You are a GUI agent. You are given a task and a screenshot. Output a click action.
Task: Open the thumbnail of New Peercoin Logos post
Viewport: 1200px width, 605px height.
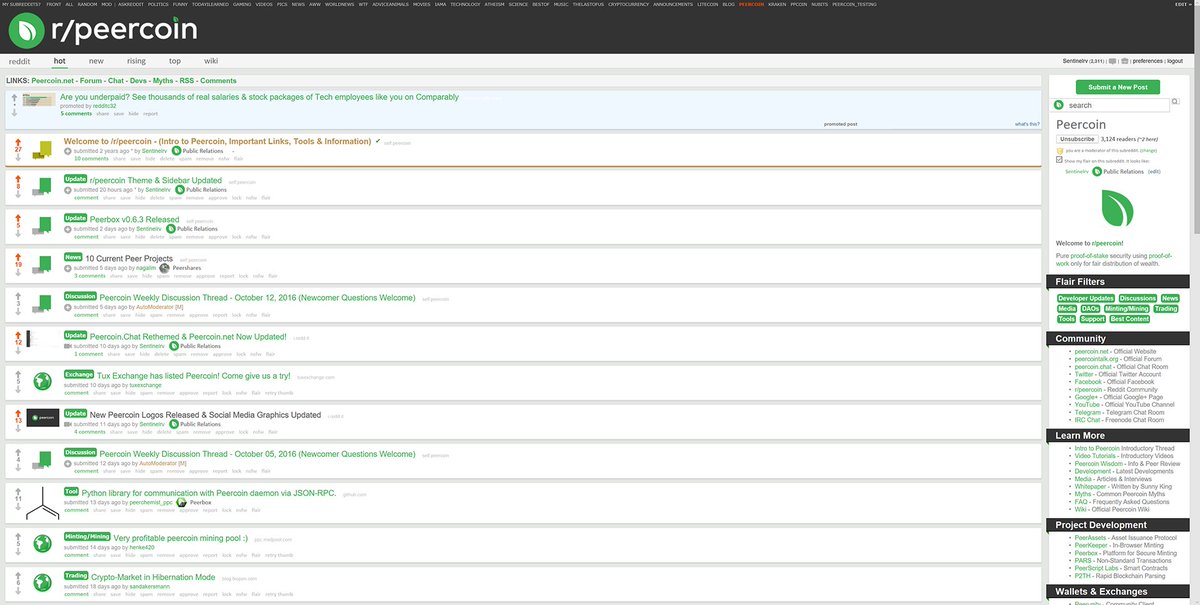[43, 419]
